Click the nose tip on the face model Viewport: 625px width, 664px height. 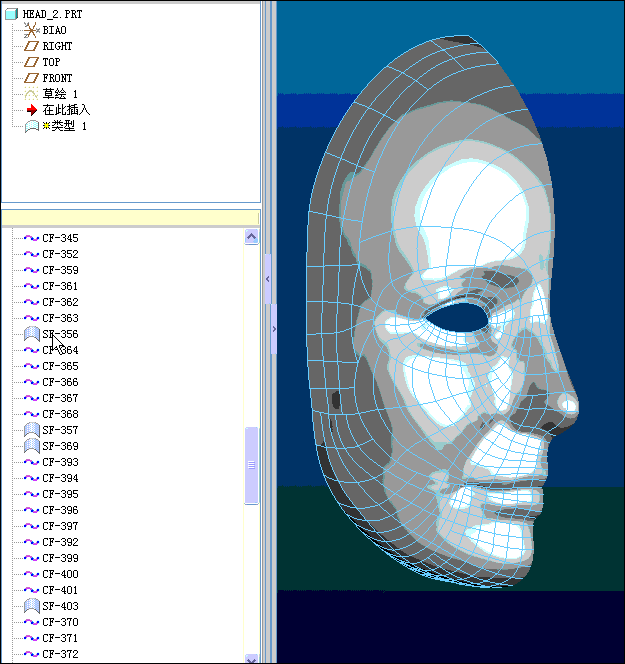click(x=570, y=406)
